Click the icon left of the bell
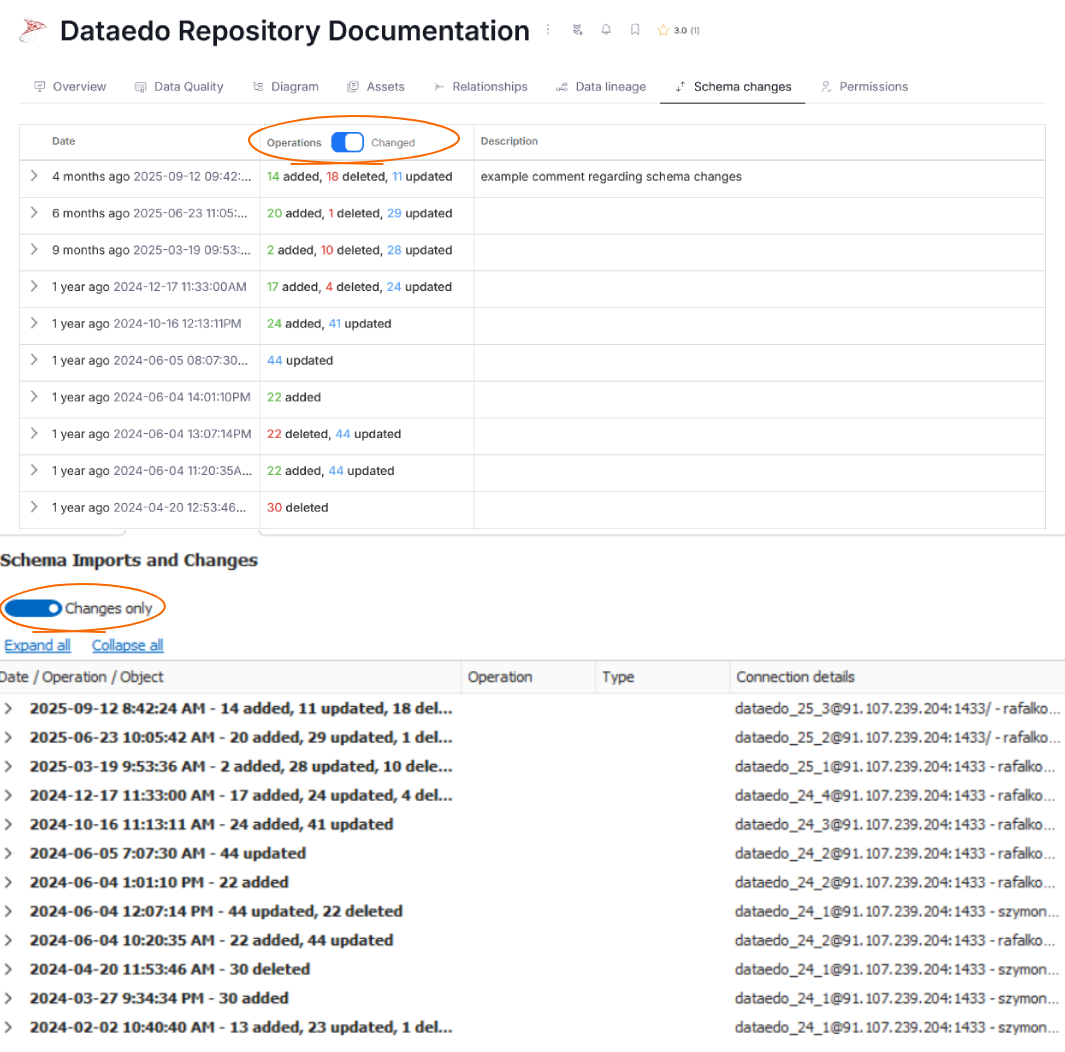The height and width of the screenshot is (1052, 1065). (577, 30)
